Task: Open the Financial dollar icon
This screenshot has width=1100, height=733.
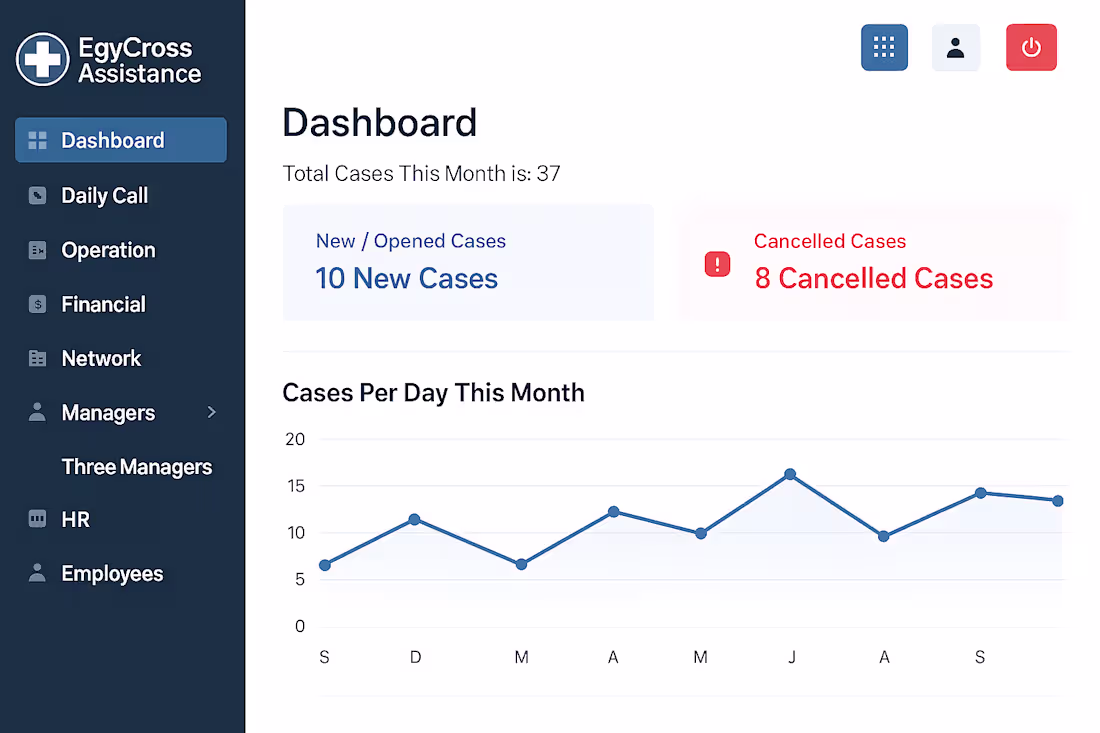Action: [x=37, y=304]
